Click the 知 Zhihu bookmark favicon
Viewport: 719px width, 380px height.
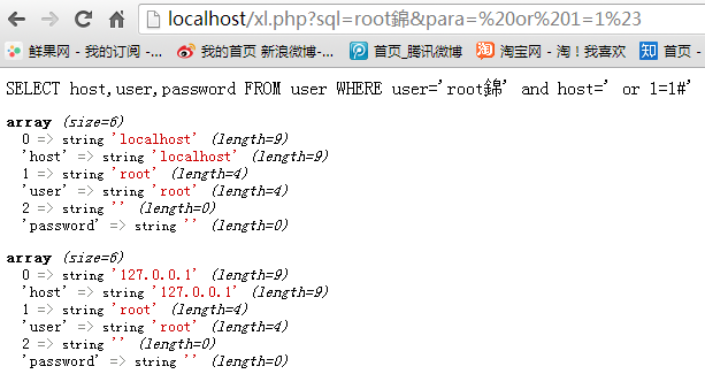click(648, 51)
